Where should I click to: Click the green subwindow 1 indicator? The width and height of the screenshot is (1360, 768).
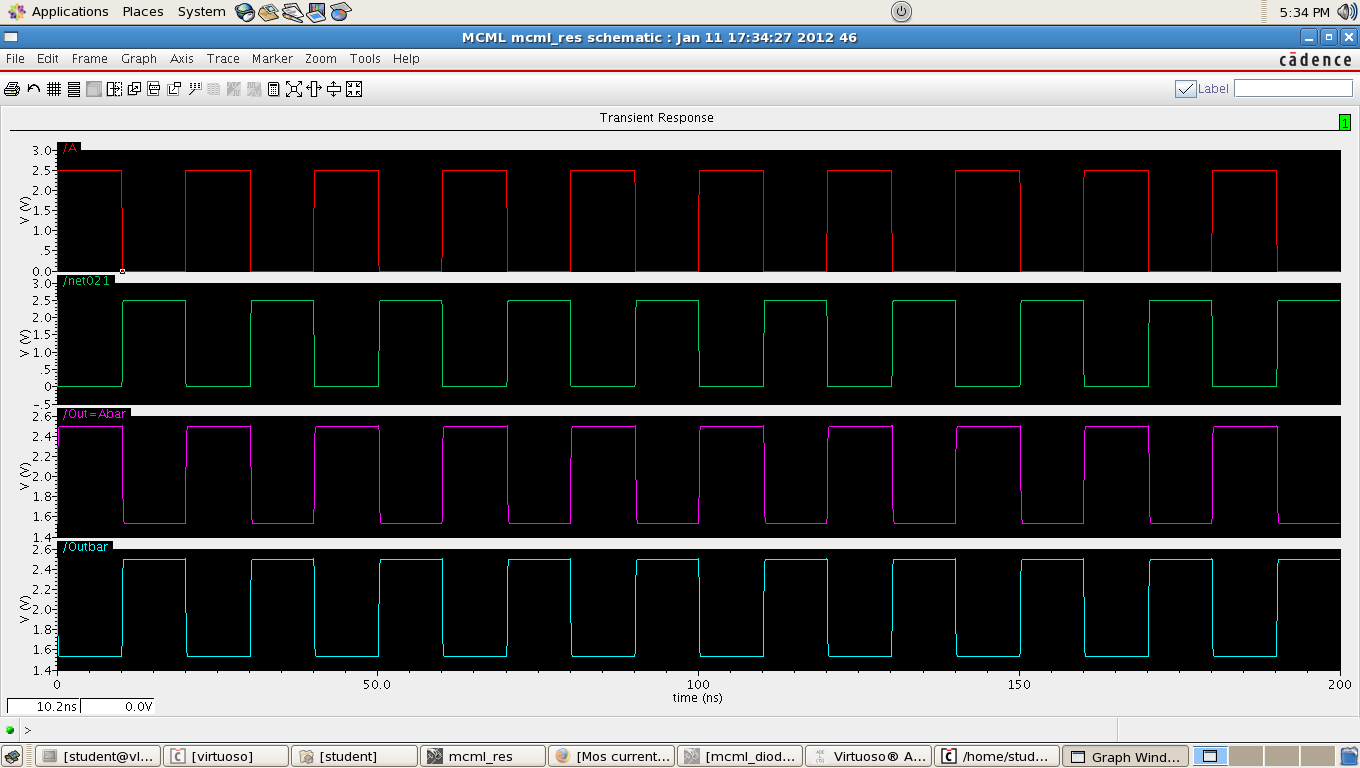tap(1344, 122)
